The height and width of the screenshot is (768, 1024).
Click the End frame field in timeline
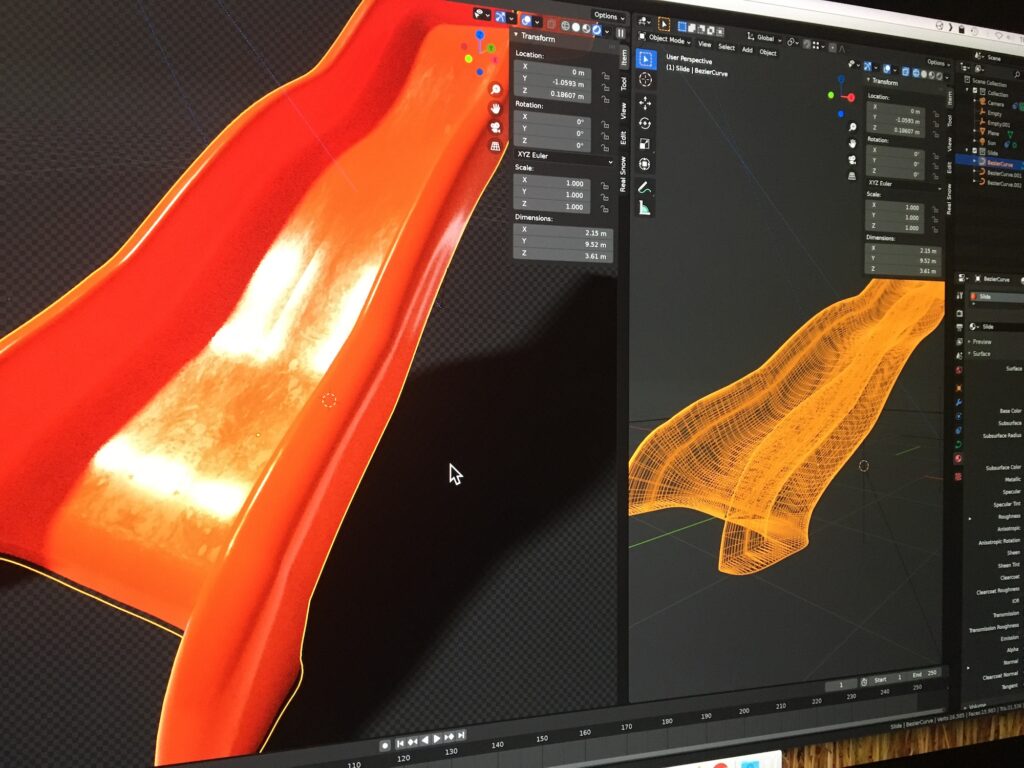tap(923, 674)
